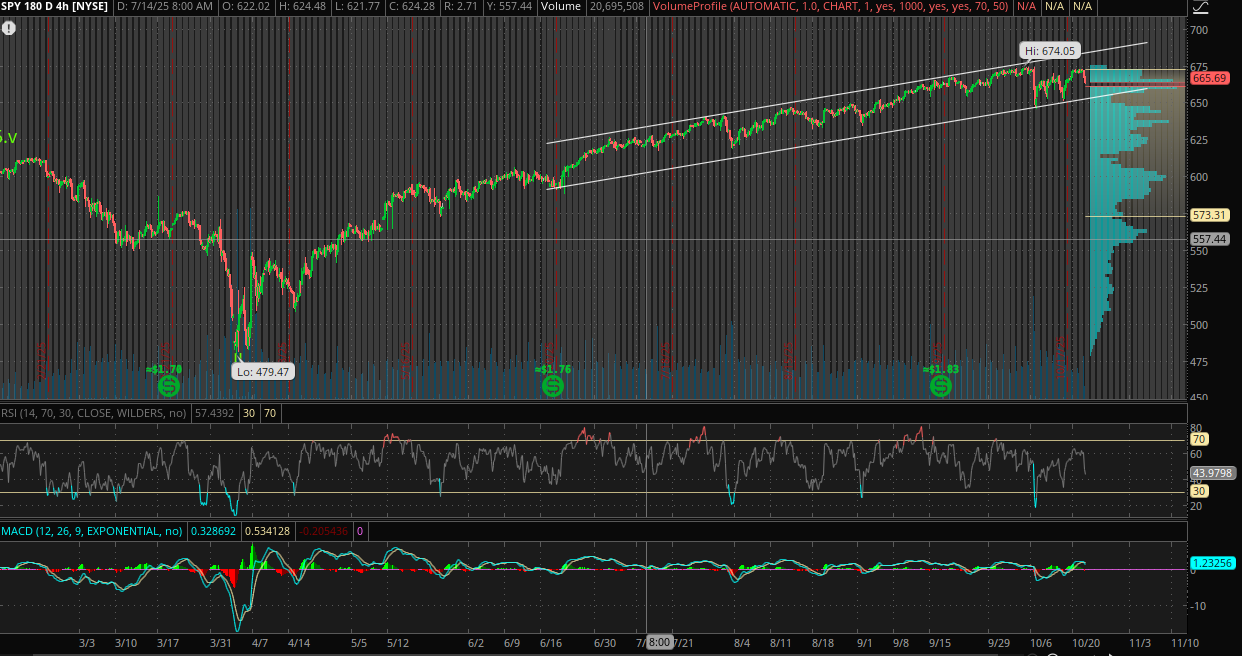Click the 573.31 price level tag

tap(1209, 215)
